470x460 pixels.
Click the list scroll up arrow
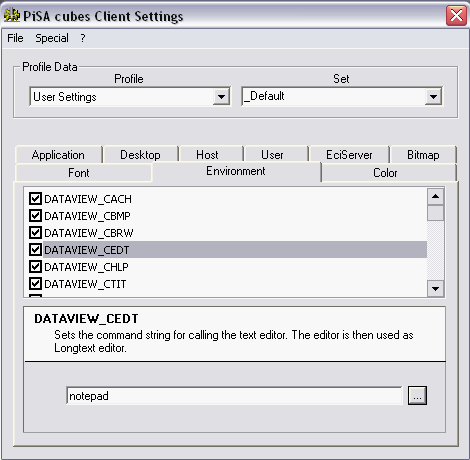pos(435,197)
